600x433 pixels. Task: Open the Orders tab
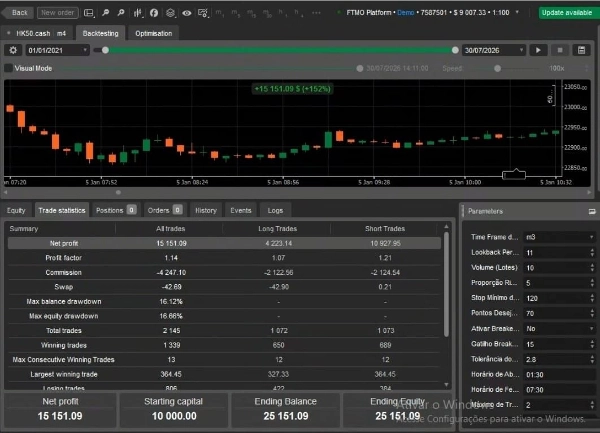tap(165, 210)
